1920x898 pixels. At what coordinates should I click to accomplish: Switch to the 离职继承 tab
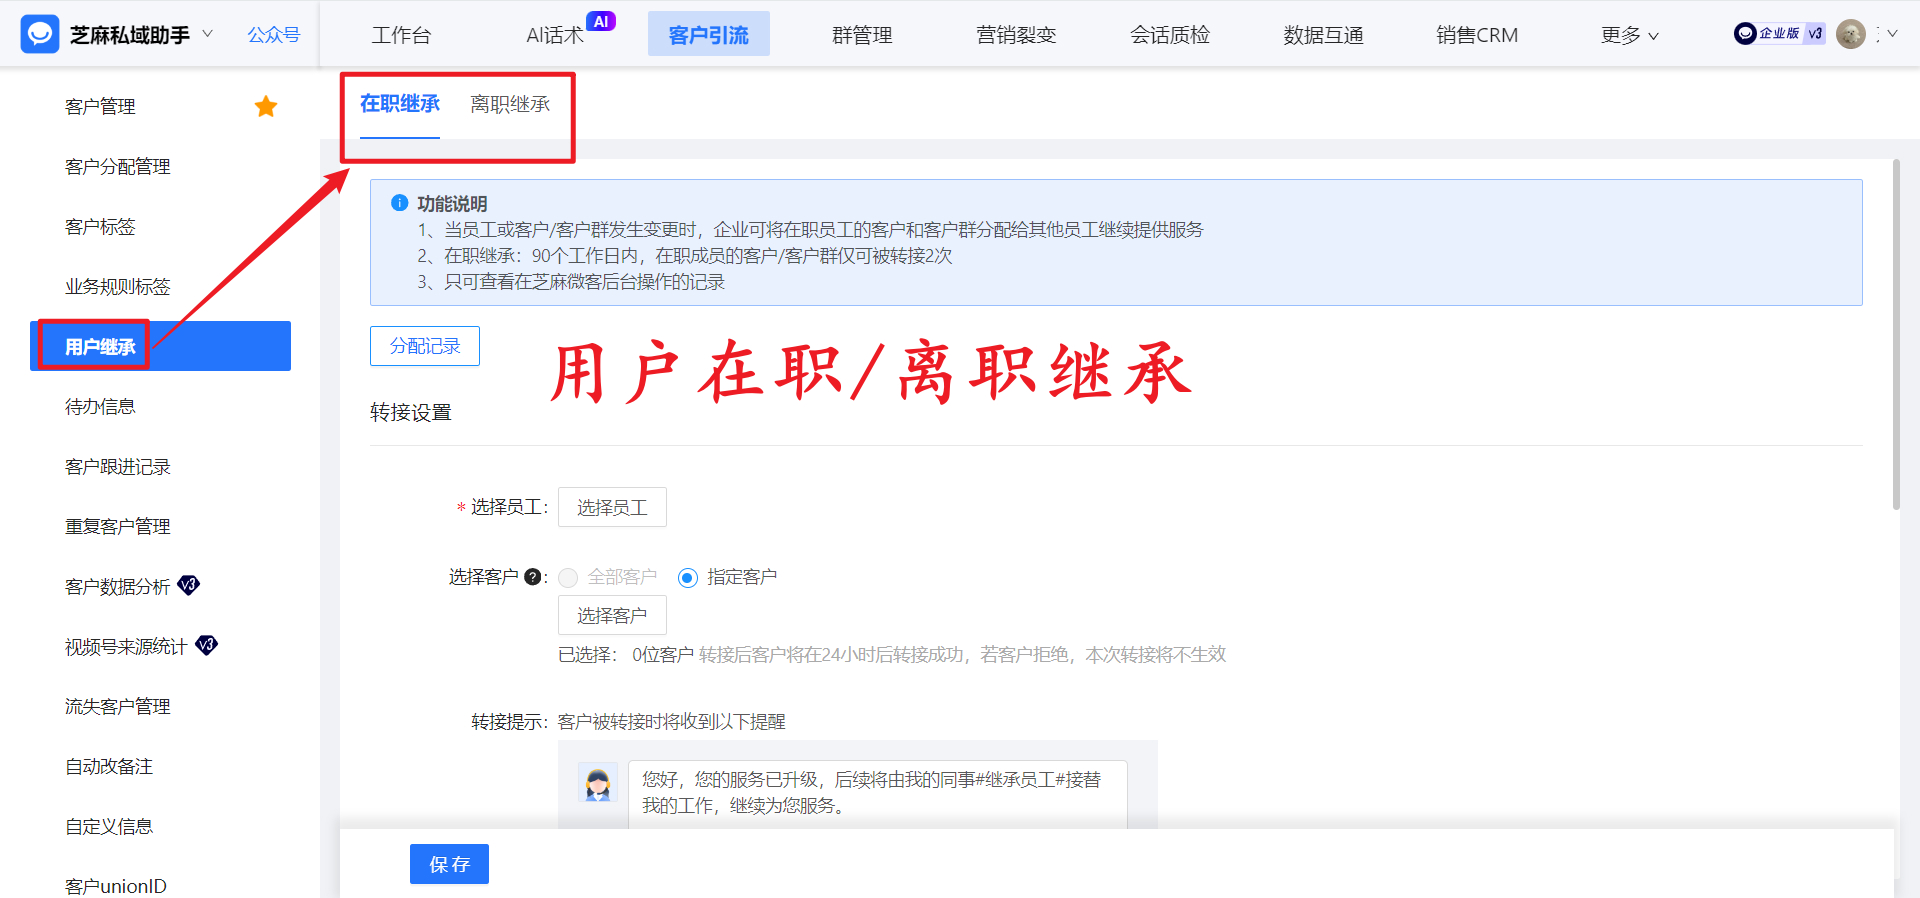tap(510, 104)
